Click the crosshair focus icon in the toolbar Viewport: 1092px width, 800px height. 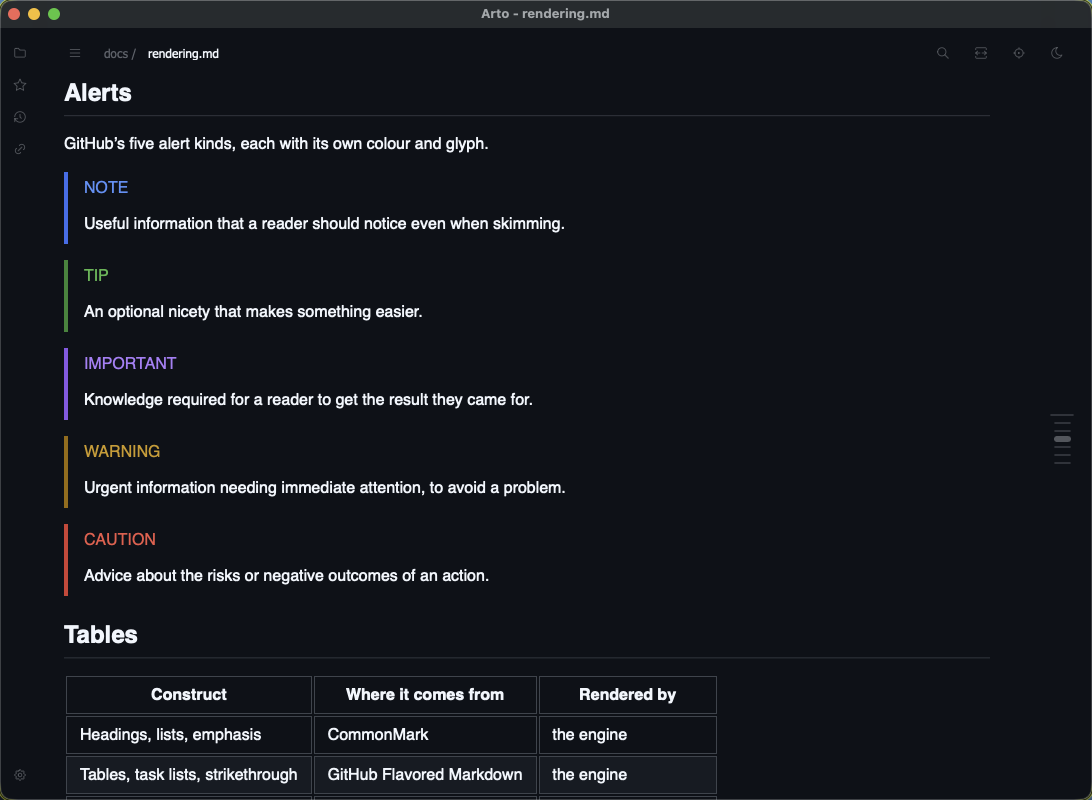pos(1019,53)
